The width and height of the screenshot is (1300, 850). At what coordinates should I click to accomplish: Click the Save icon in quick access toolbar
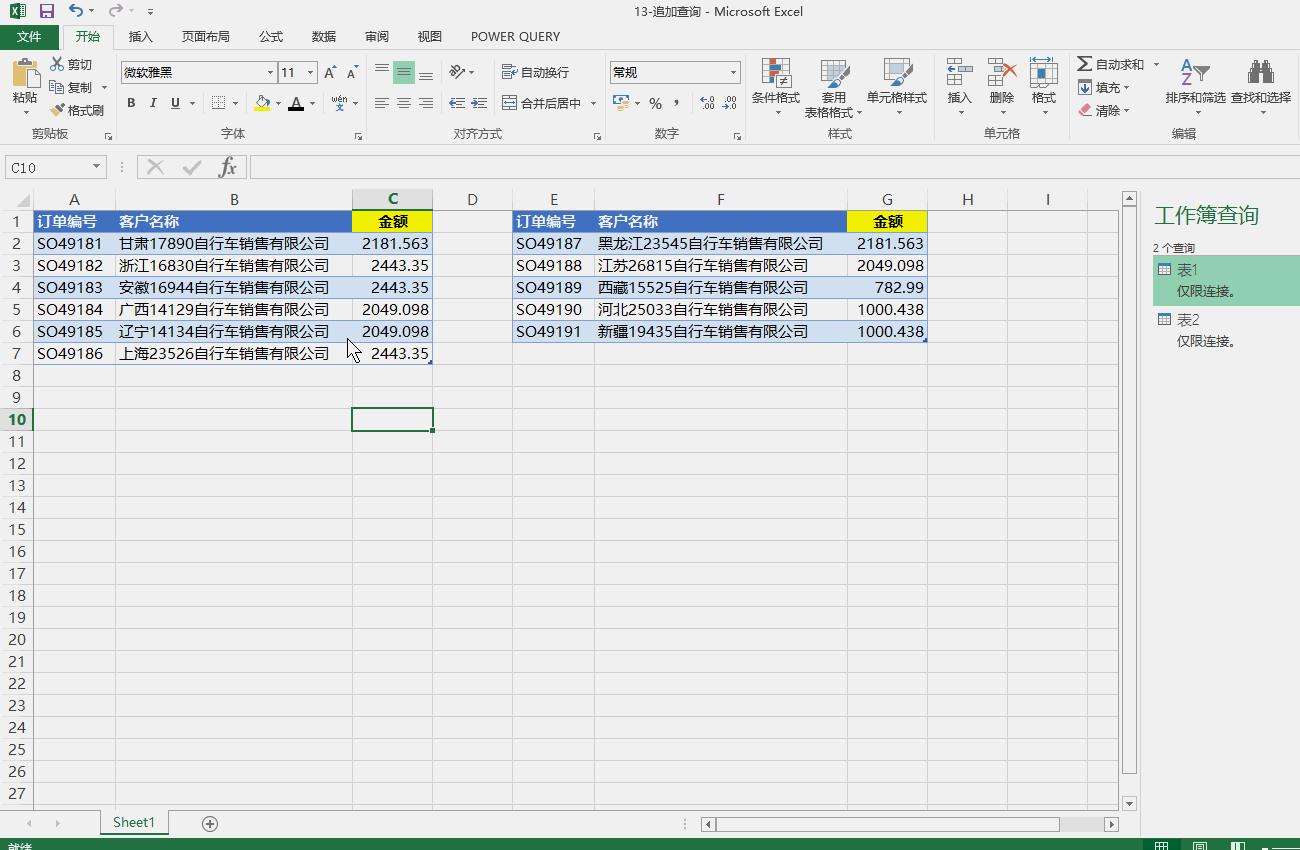click(x=46, y=11)
